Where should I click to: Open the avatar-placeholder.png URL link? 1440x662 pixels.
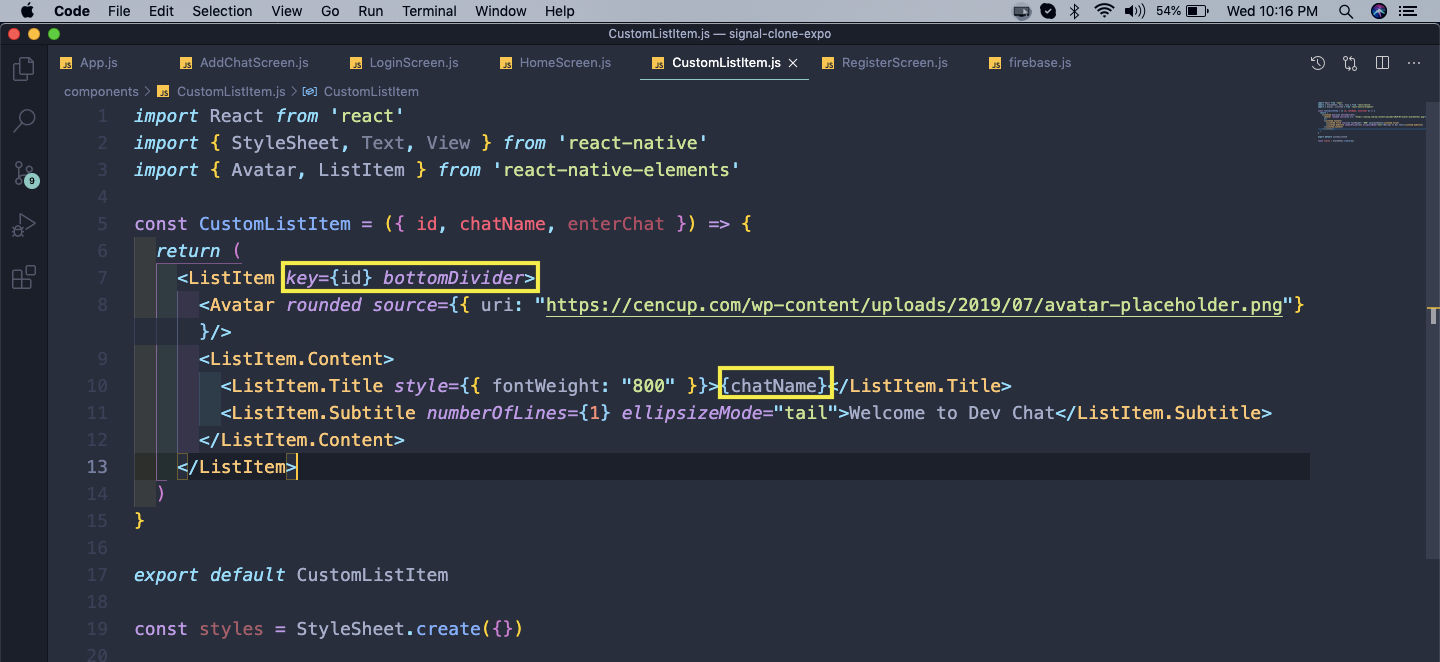point(914,305)
